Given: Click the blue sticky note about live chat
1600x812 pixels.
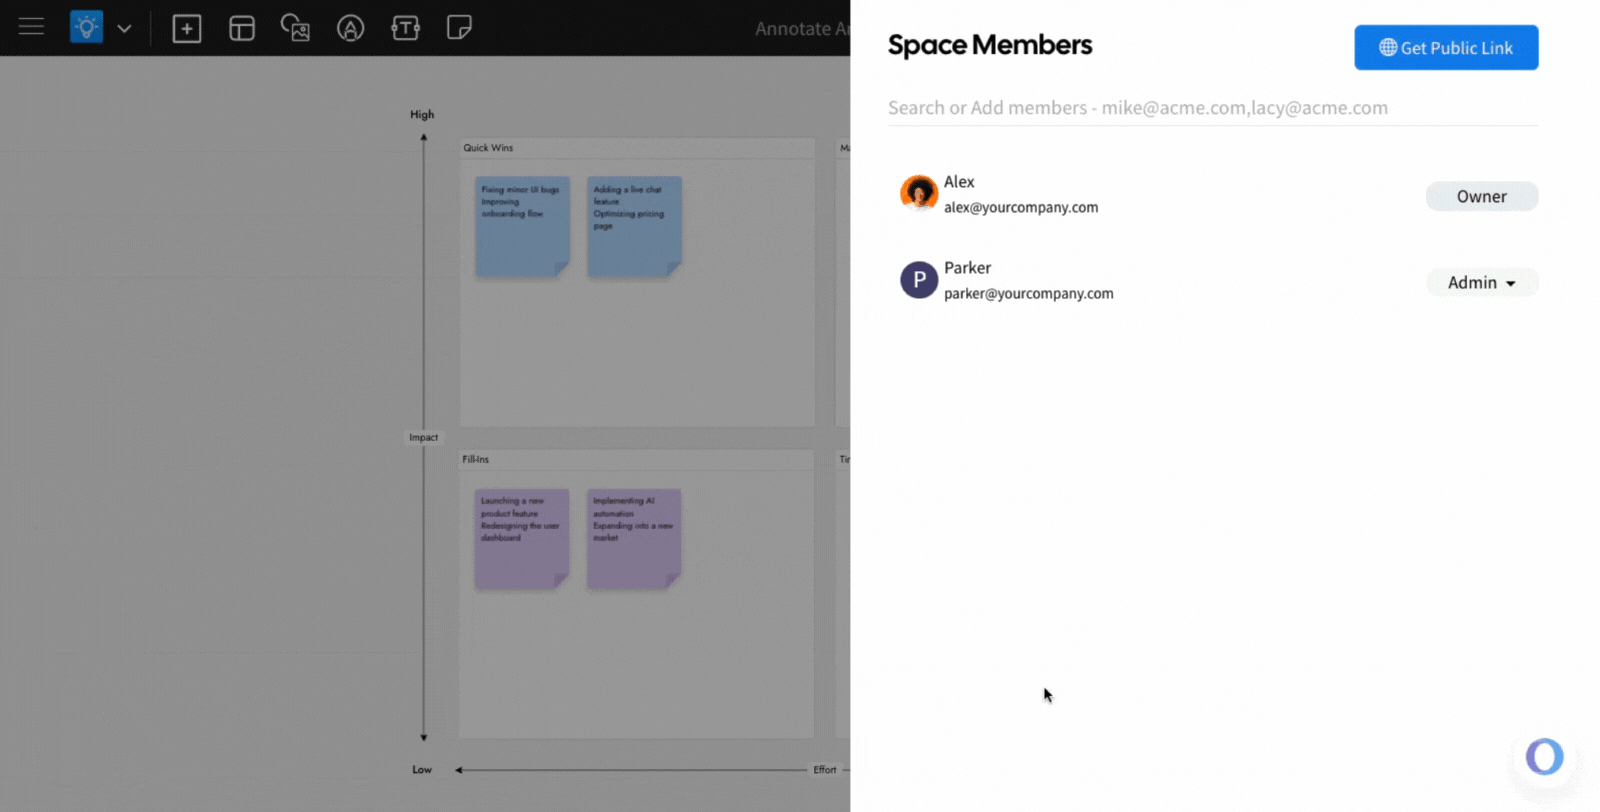Looking at the screenshot, I should [x=634, y=227].
